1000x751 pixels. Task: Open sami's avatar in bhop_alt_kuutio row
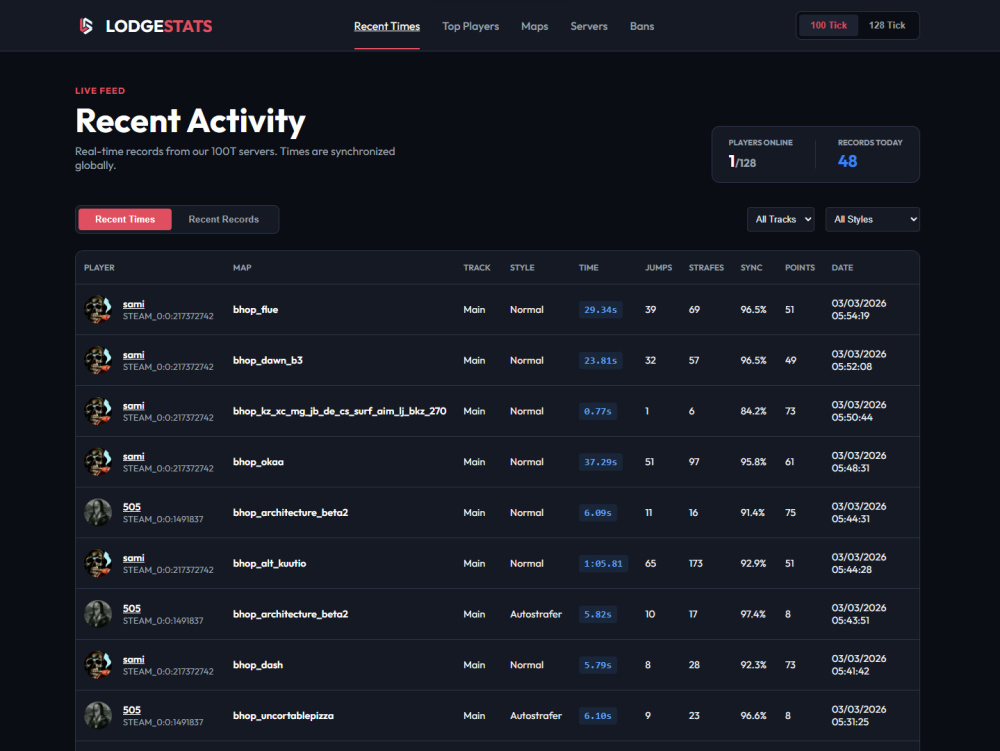pyautogui.click(x=98, y=563)
